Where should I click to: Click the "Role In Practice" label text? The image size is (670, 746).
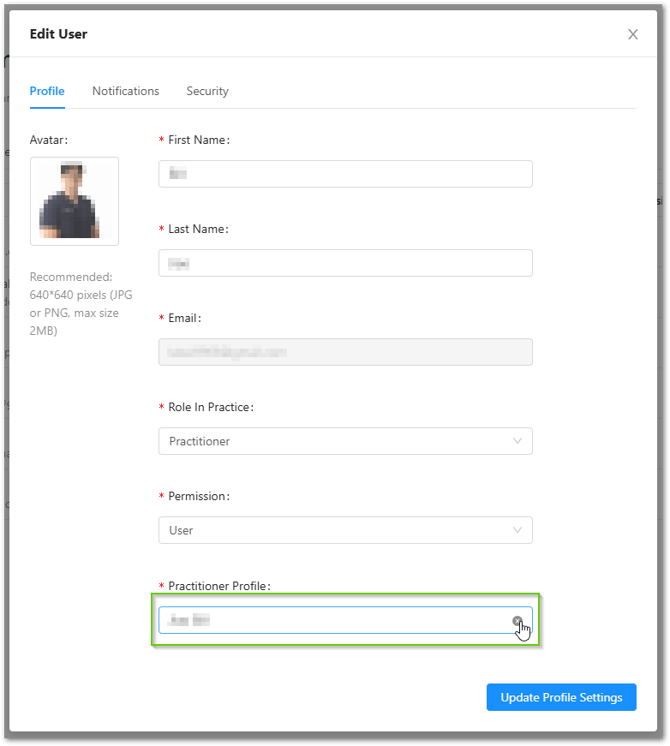210,408
